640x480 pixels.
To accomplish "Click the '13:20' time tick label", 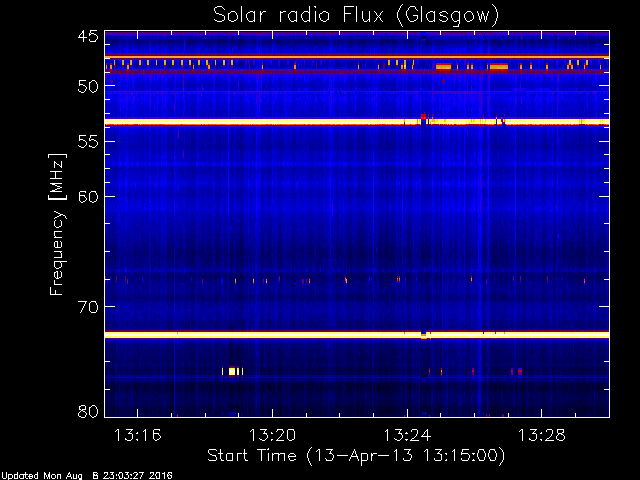I will click(272, 435).
